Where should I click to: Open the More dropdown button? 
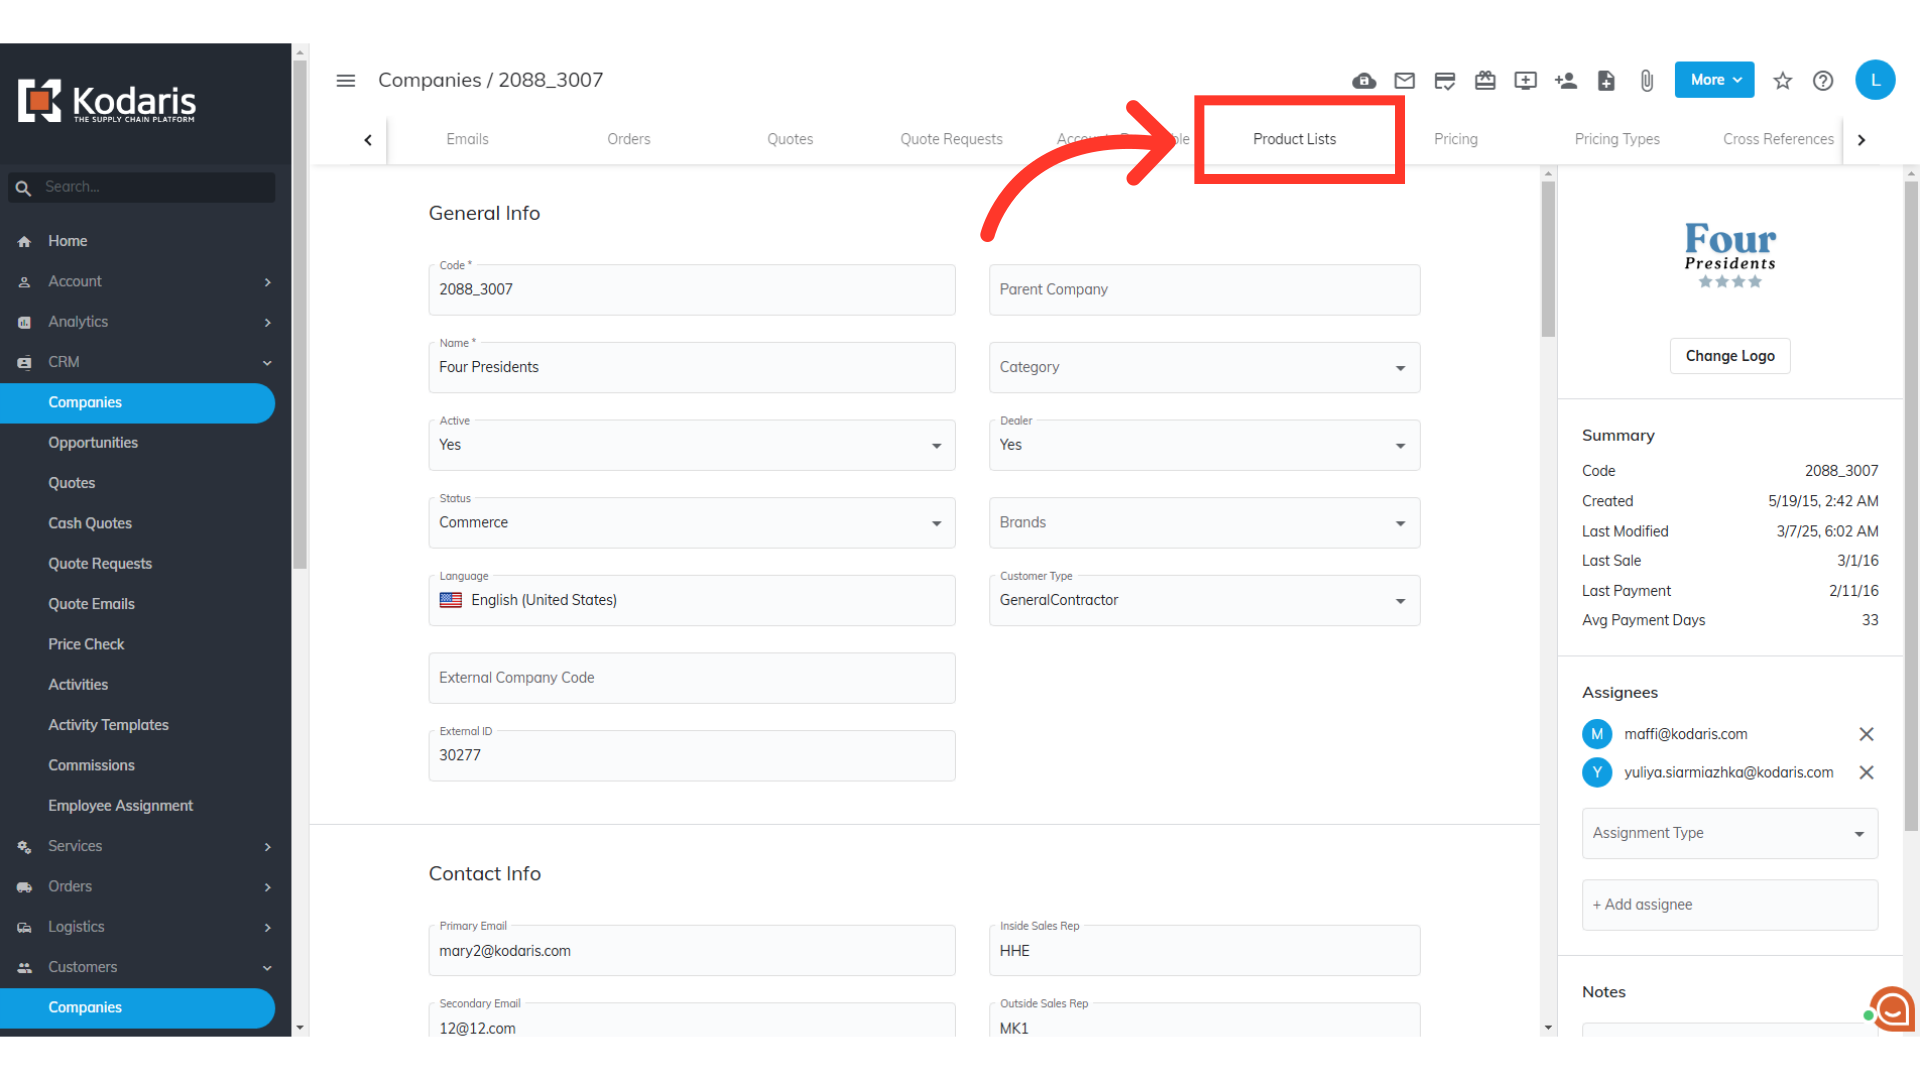pyautogui.click(x=1714, y=80)
